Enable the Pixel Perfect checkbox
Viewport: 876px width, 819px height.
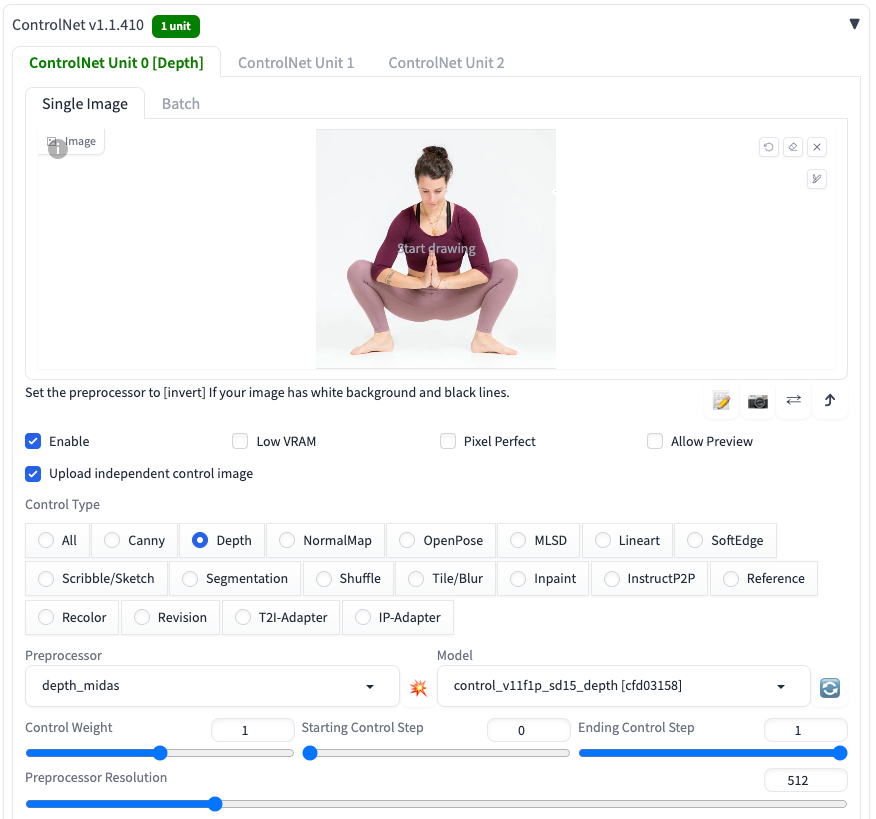coord(448,441)
